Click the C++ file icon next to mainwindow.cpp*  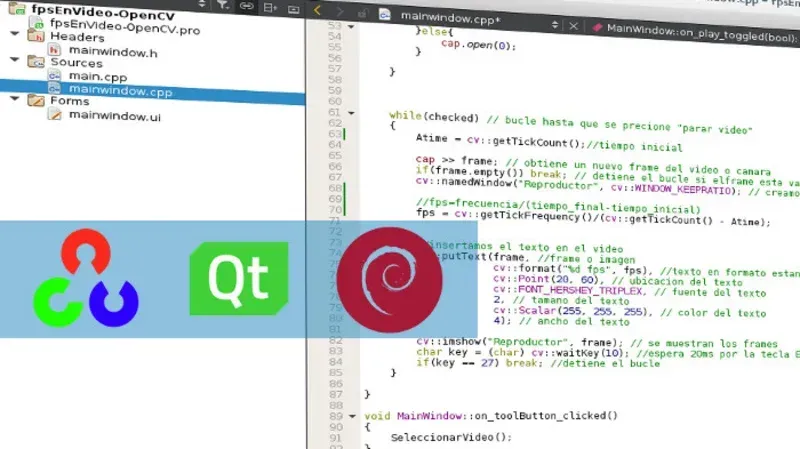[385, 15]
